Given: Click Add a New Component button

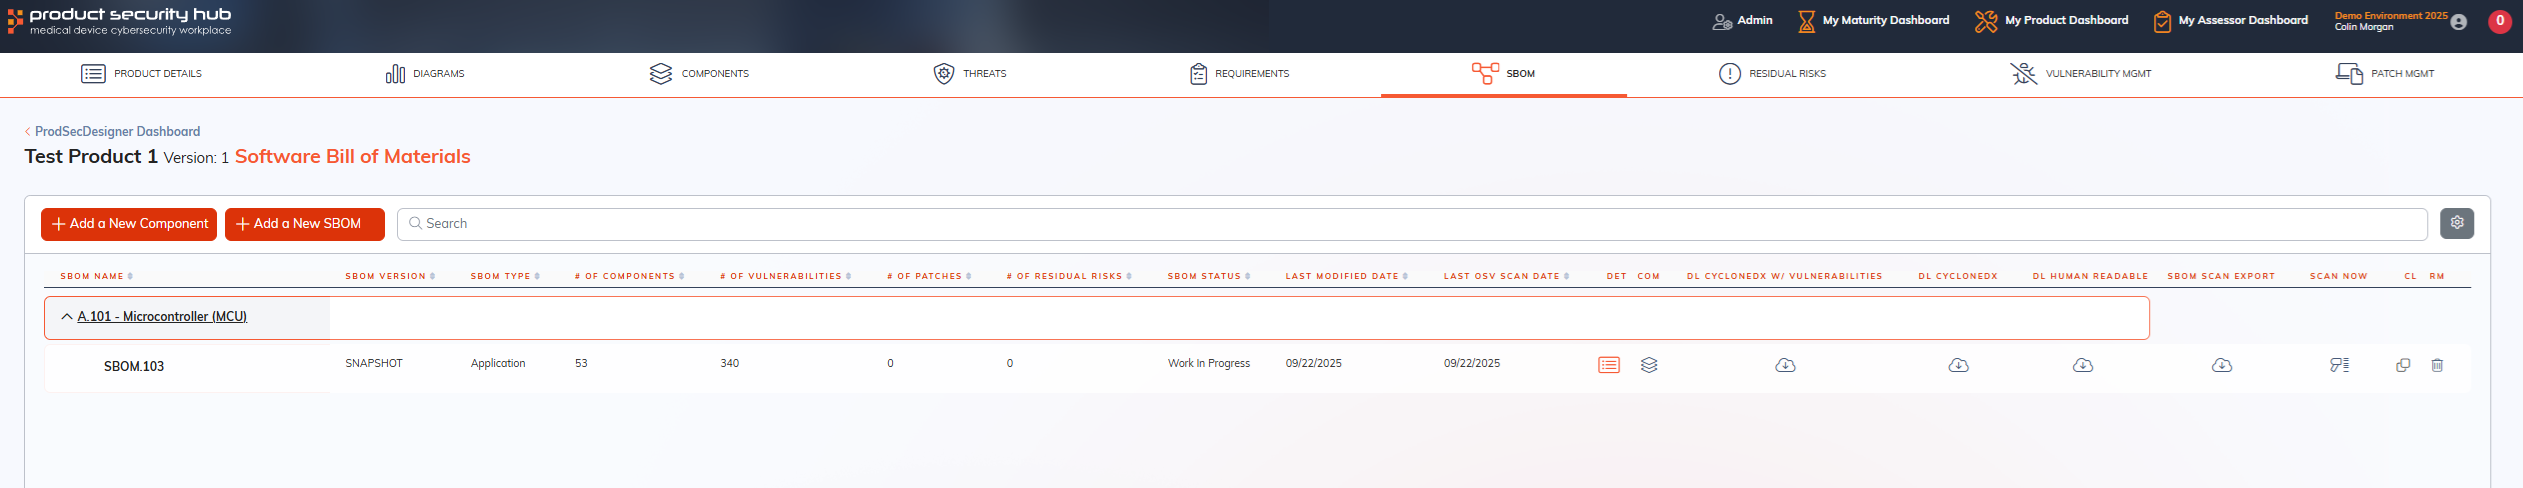Looking at the screenshot, I should pos(129,224).
